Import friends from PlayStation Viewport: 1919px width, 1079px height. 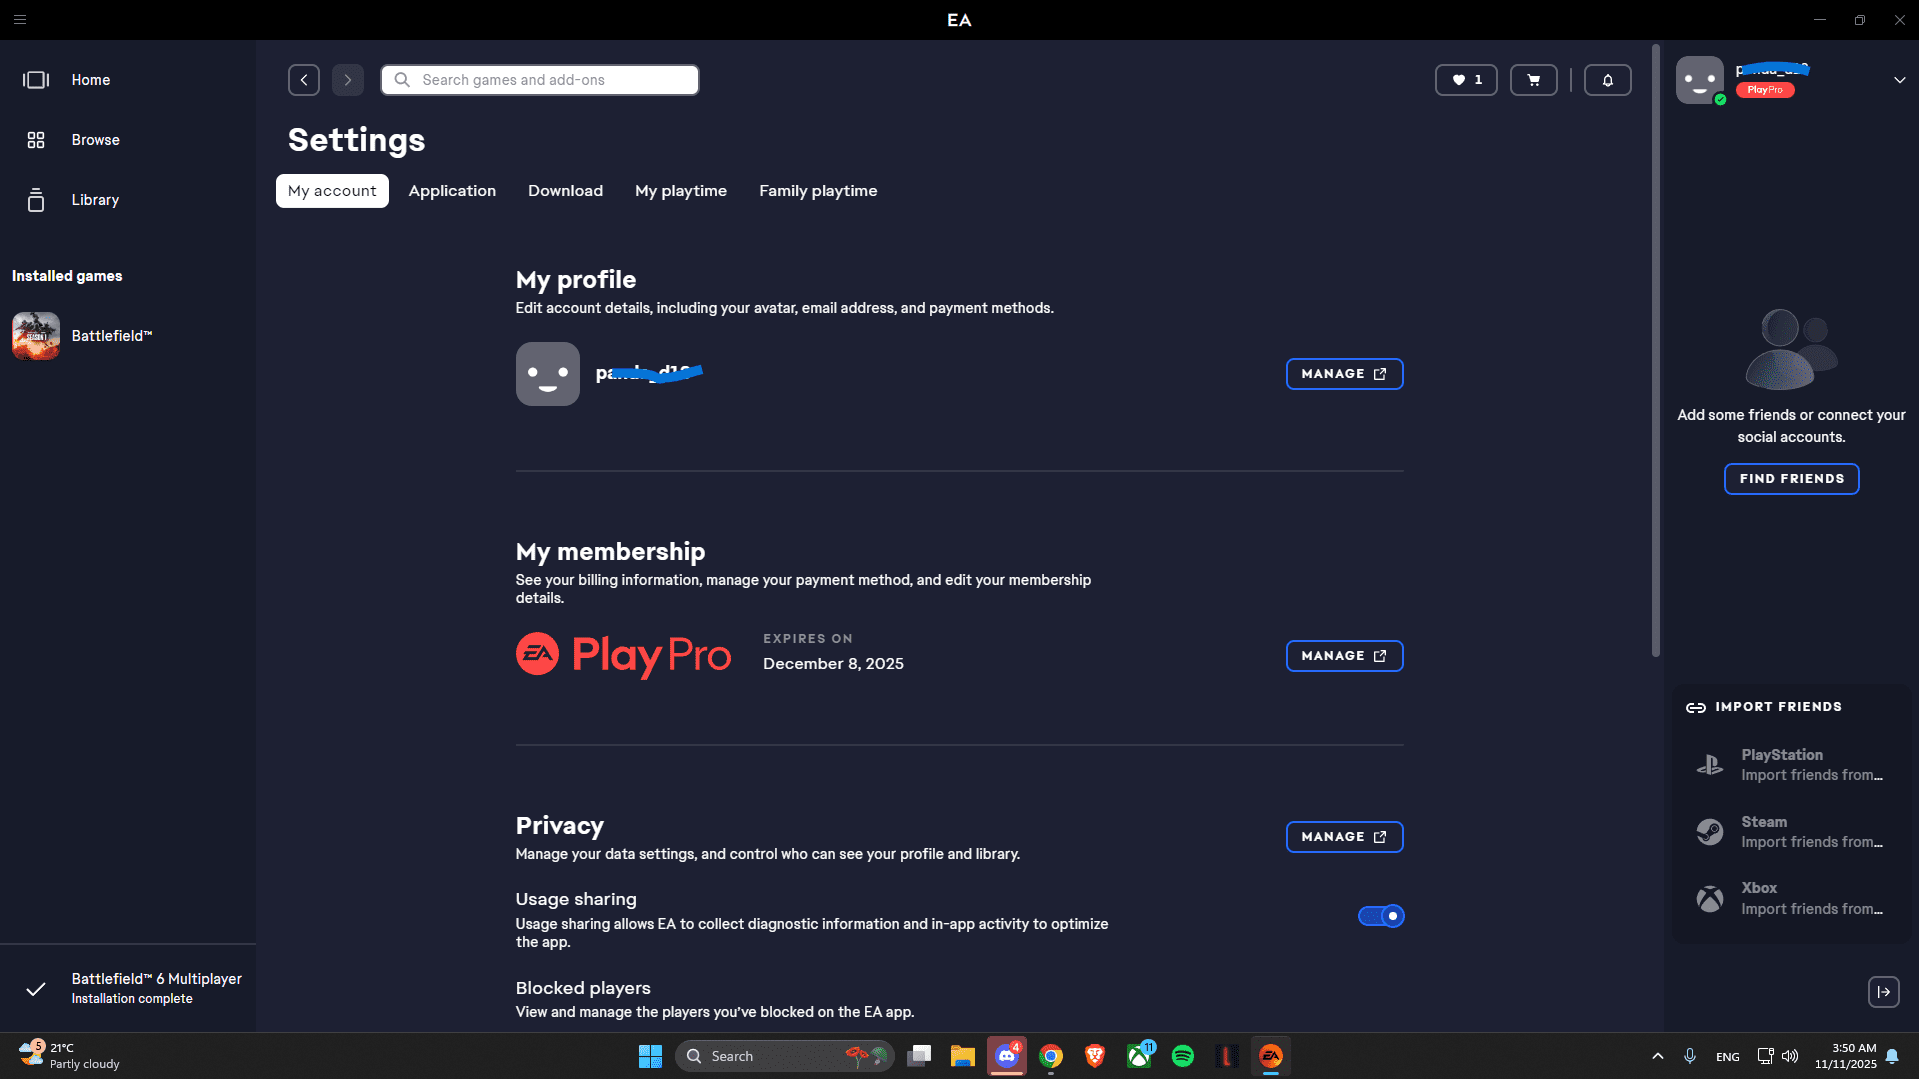click(1790, 765)
